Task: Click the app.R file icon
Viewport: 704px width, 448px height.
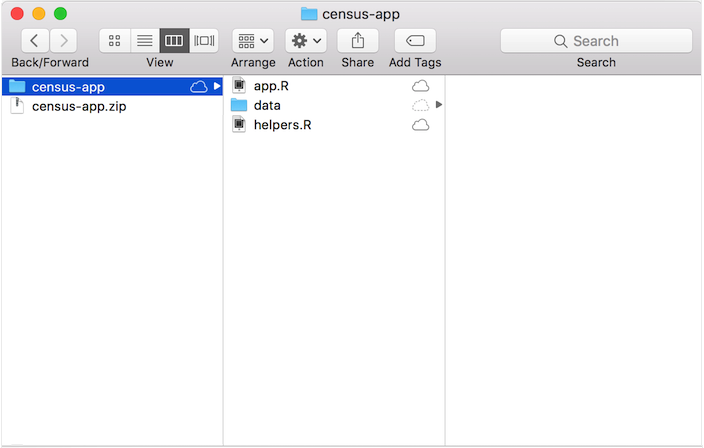Action: pos(239,85)
